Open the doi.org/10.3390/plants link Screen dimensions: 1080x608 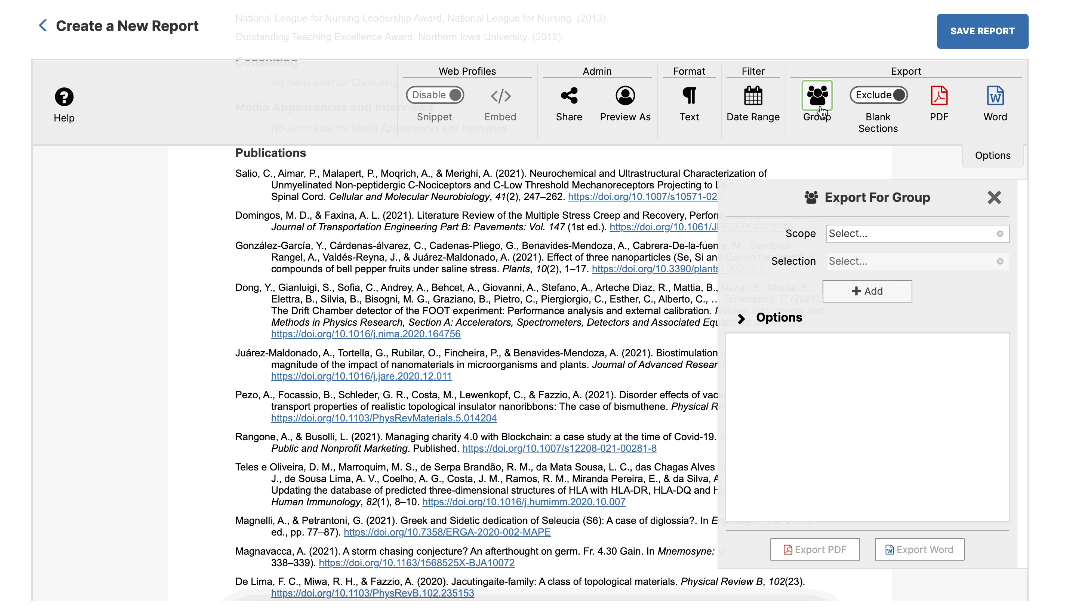point(654,269)
